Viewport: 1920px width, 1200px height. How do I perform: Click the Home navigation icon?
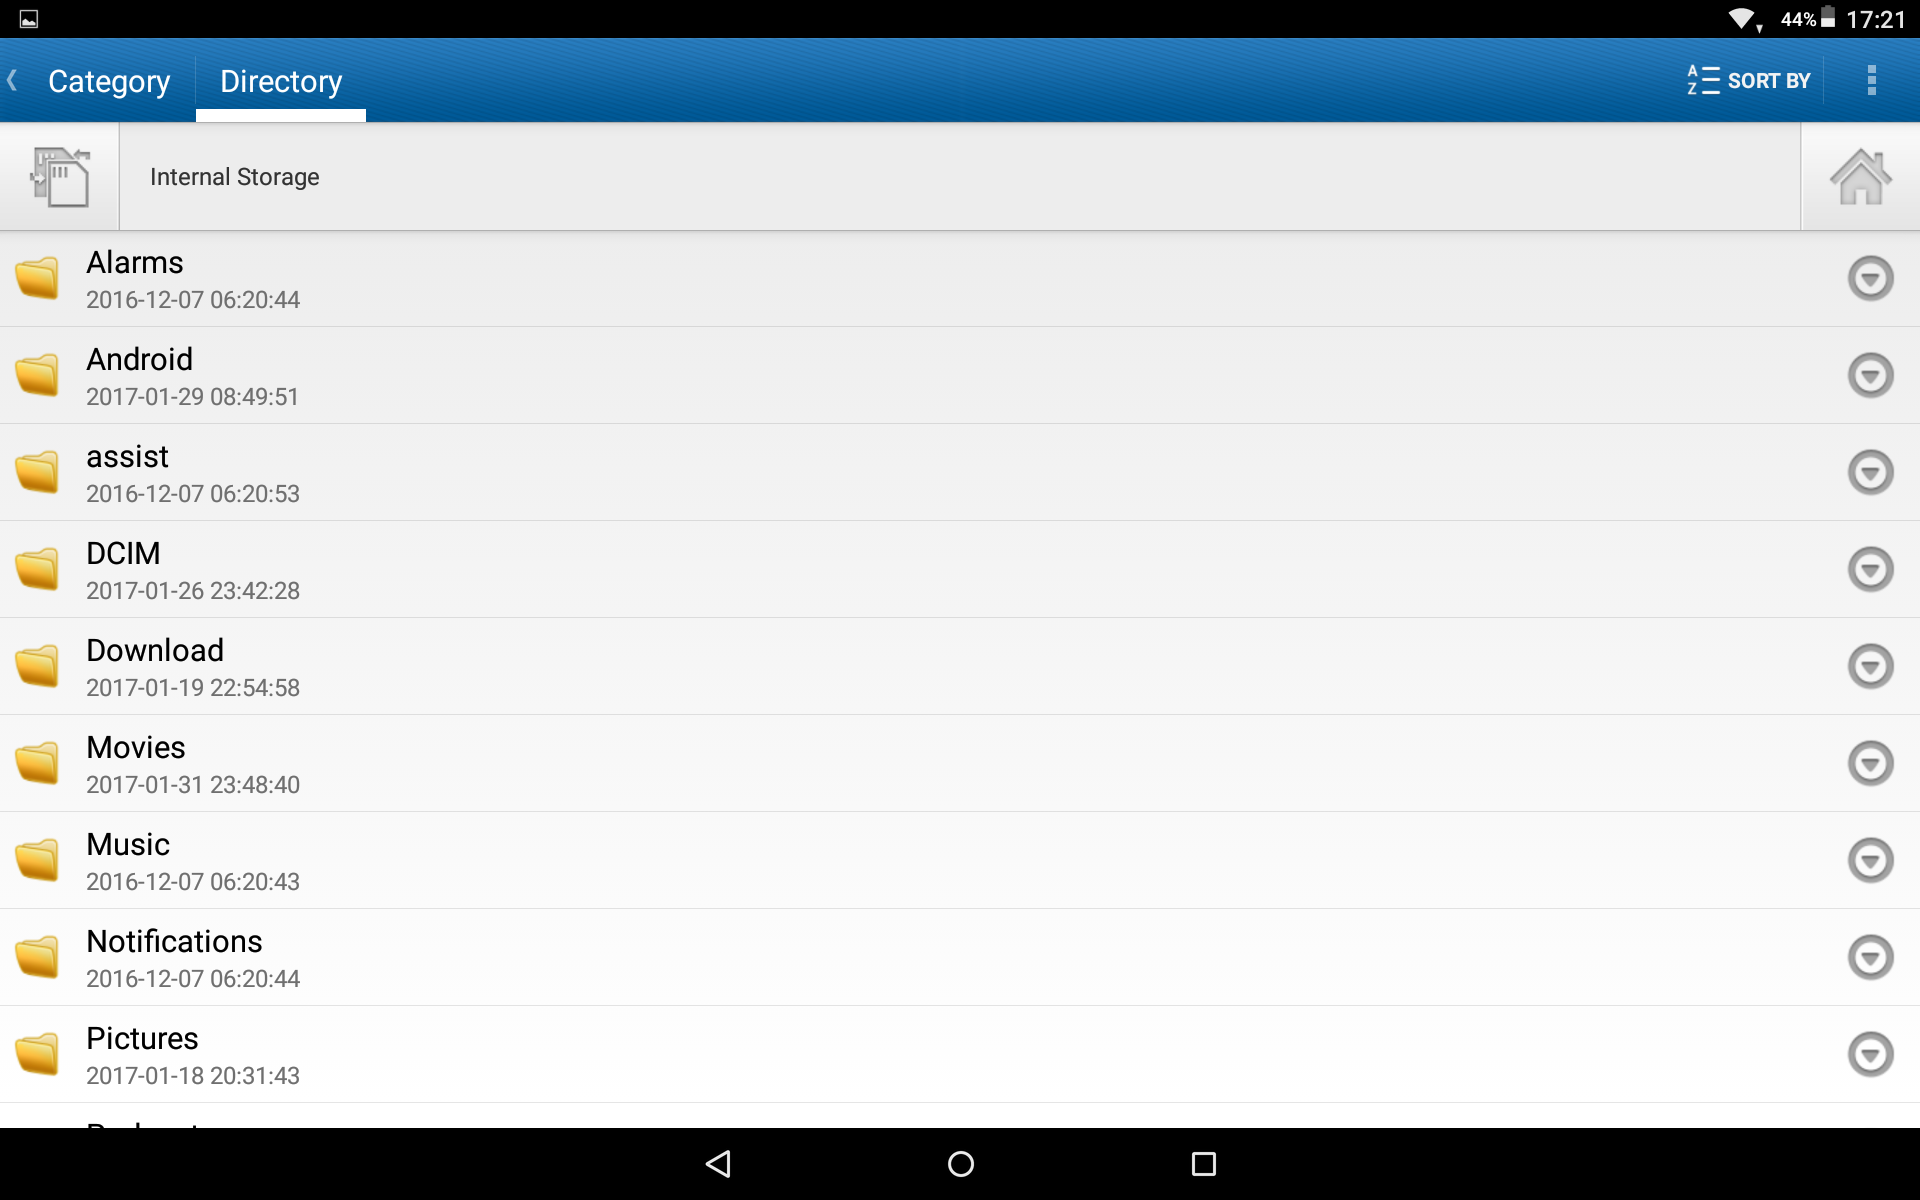1861,176
